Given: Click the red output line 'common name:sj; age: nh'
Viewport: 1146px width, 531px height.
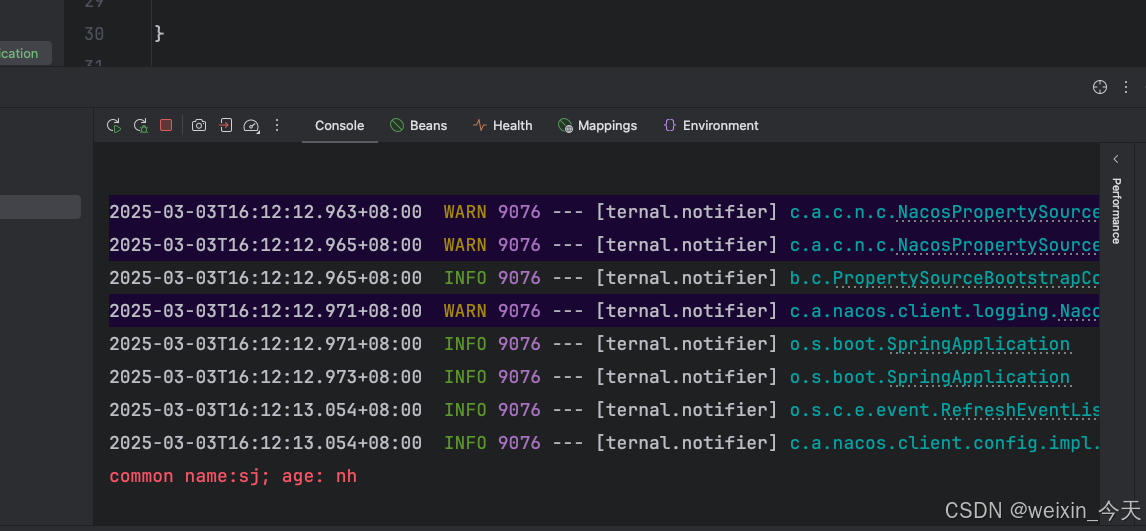Looking at the screenshot, I should (x=233, y=476).
